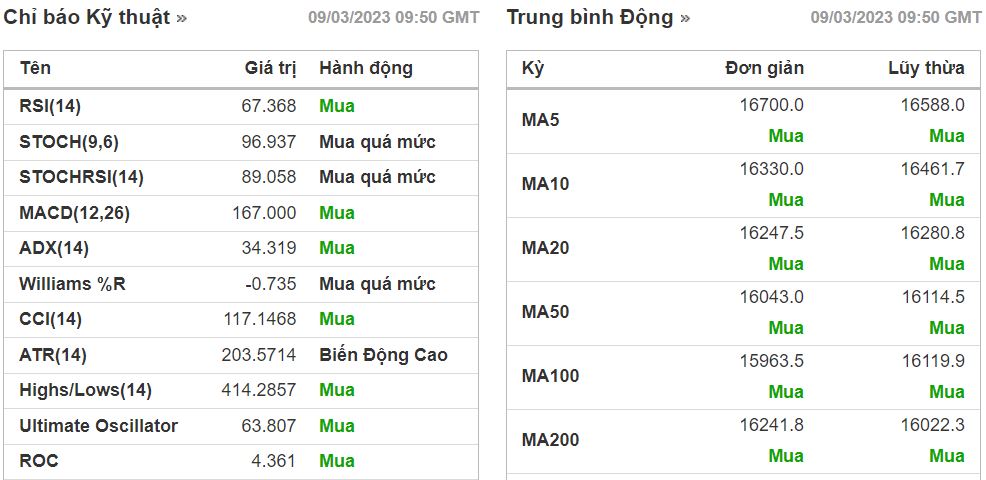Click MA200 exponential value 16022.3
The image size is (986, 480).
click(933, 425)
